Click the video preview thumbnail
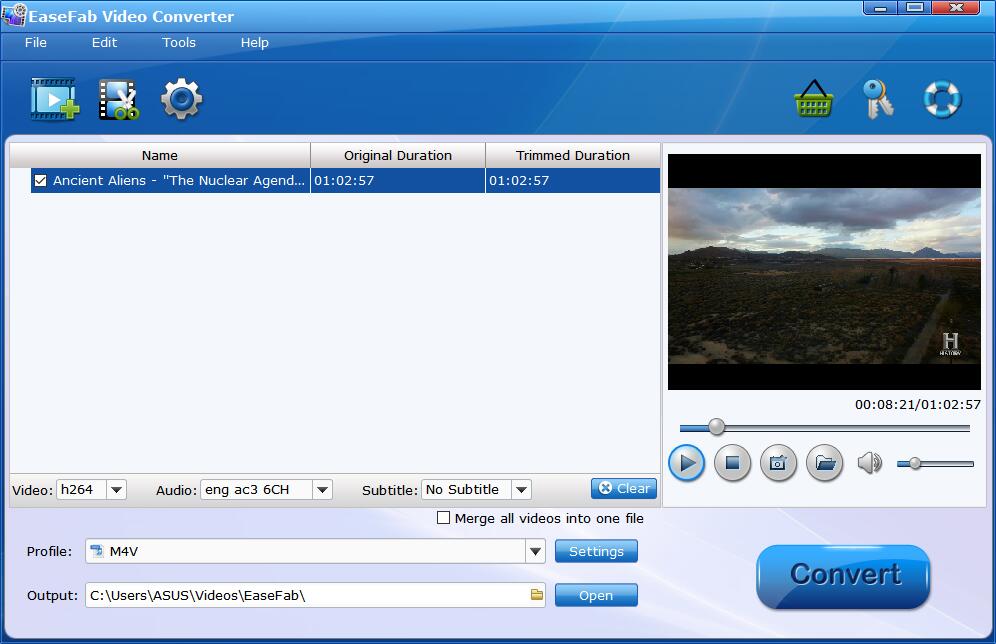 click(x=824, y=272)
